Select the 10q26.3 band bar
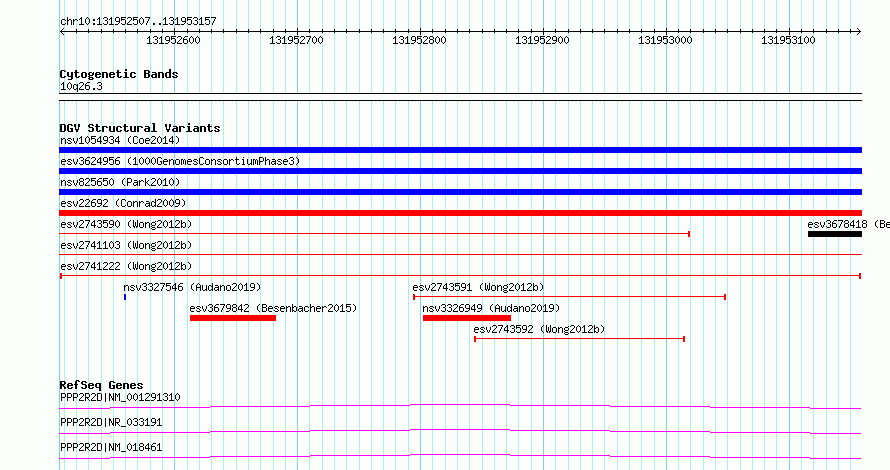The image size is (890, 470). (x=460, y=97)
